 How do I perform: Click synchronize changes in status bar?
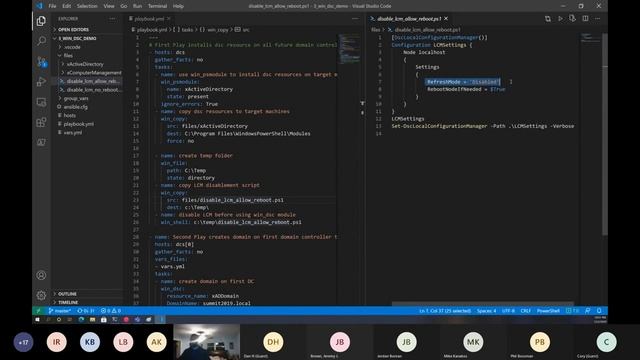[x=86, y=311]
